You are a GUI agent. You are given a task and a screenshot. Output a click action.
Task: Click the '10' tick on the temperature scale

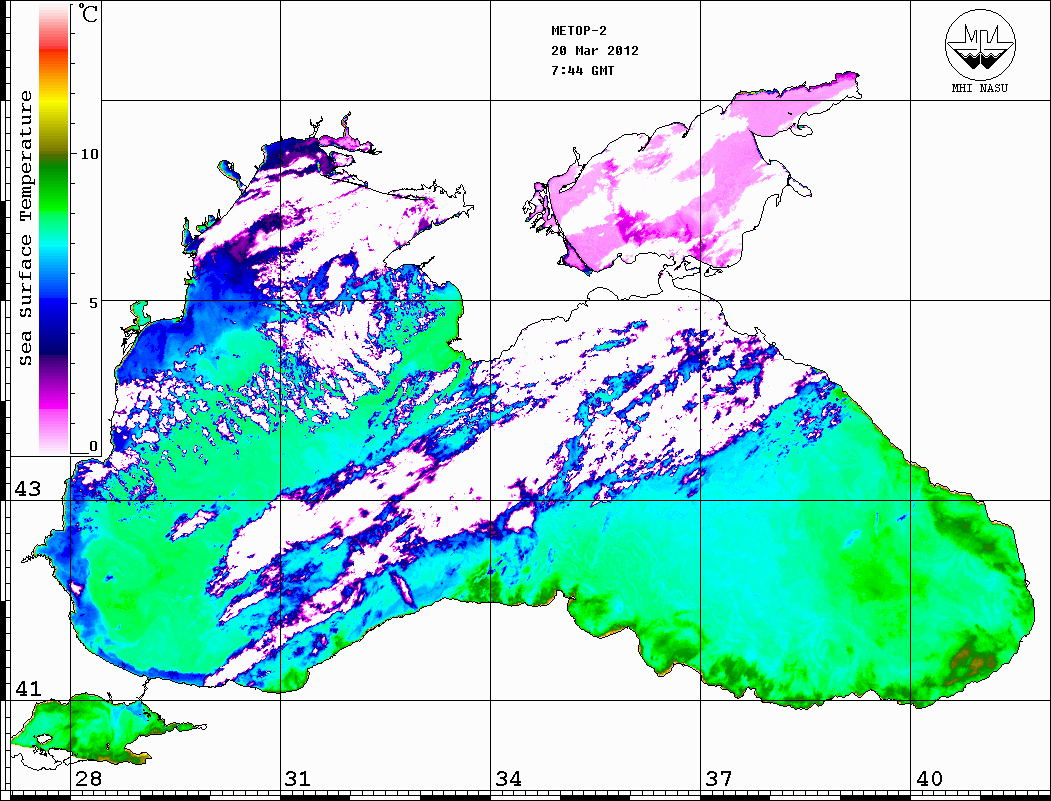pos(89,154)
